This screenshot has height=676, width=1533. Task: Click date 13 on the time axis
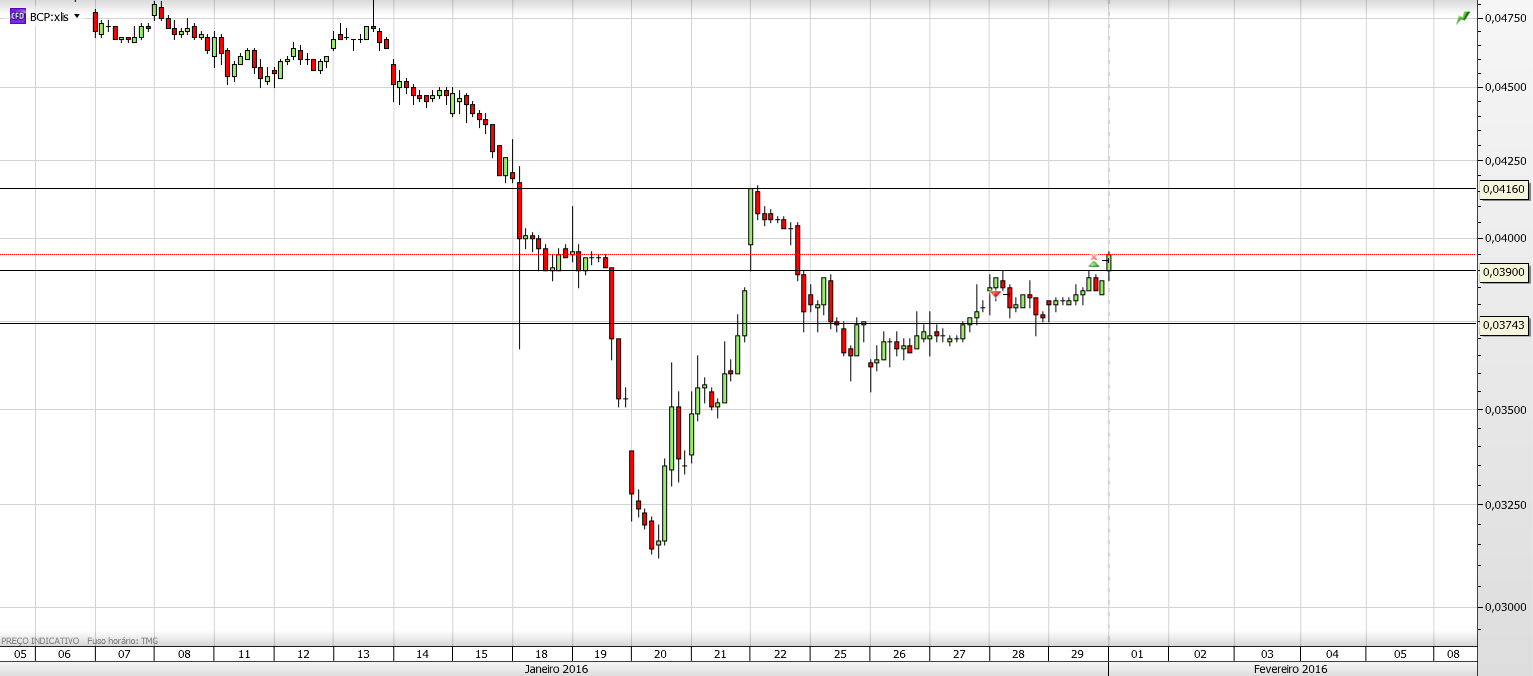pos(363,654)
